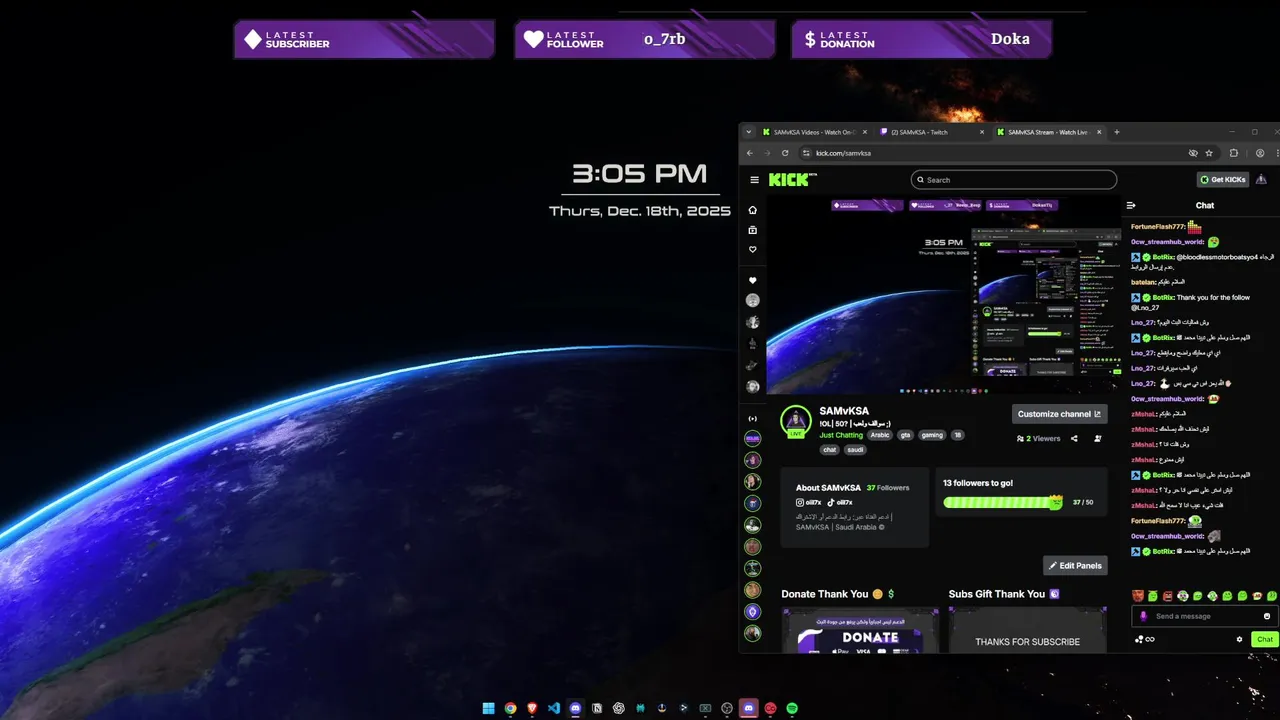
Task: Click the Send a message field
Action: point(1204,616)
